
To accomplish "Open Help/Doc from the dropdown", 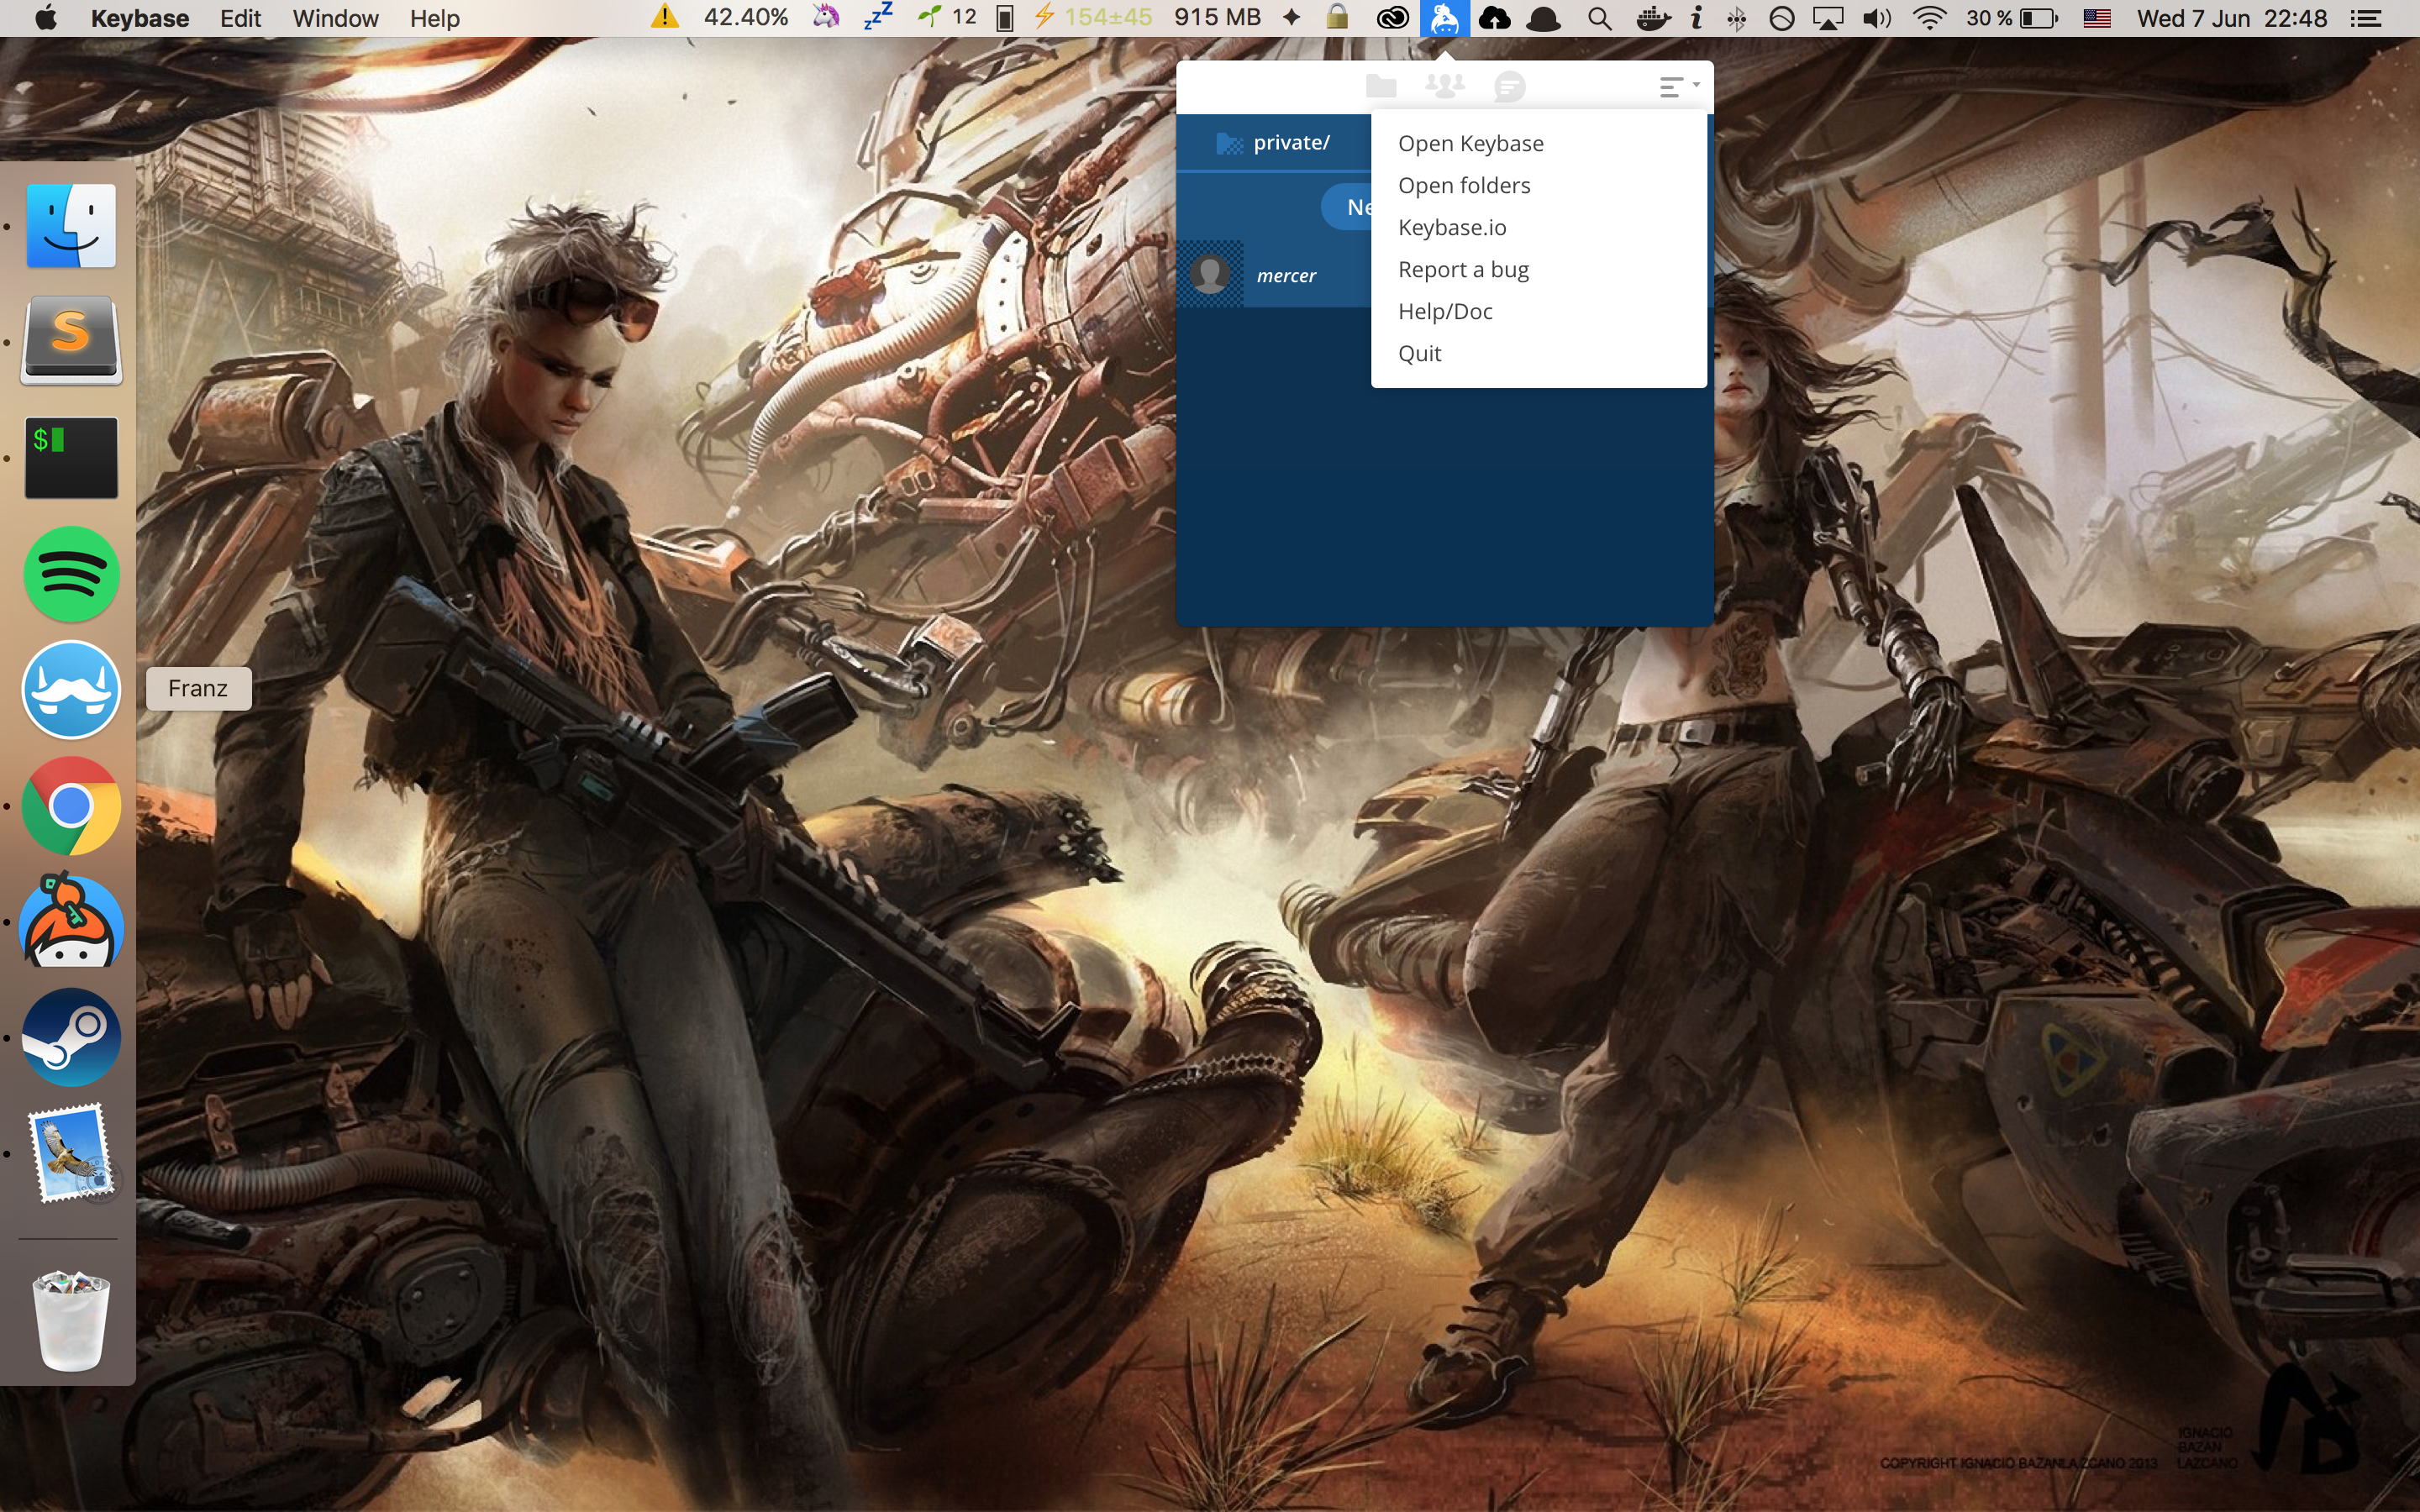I will (x=1445, y=312).
